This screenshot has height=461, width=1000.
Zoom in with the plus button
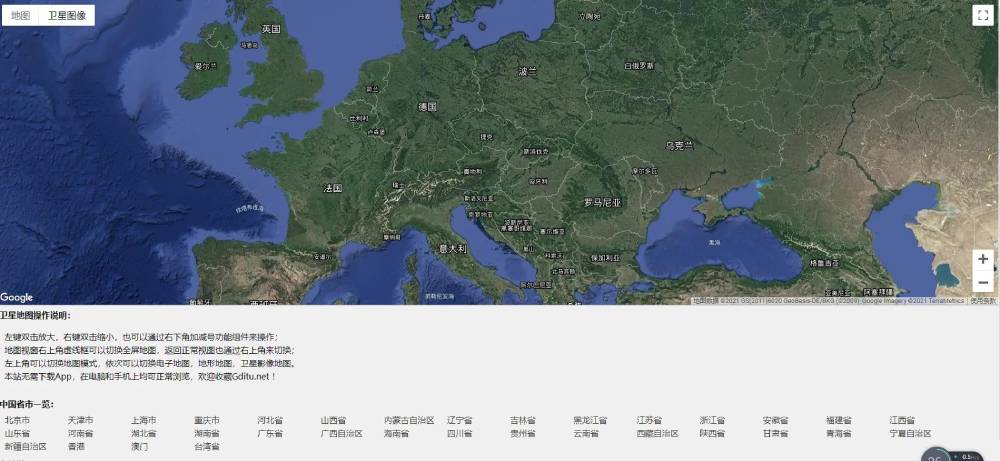pyautogui.click(x=983, y=259)
